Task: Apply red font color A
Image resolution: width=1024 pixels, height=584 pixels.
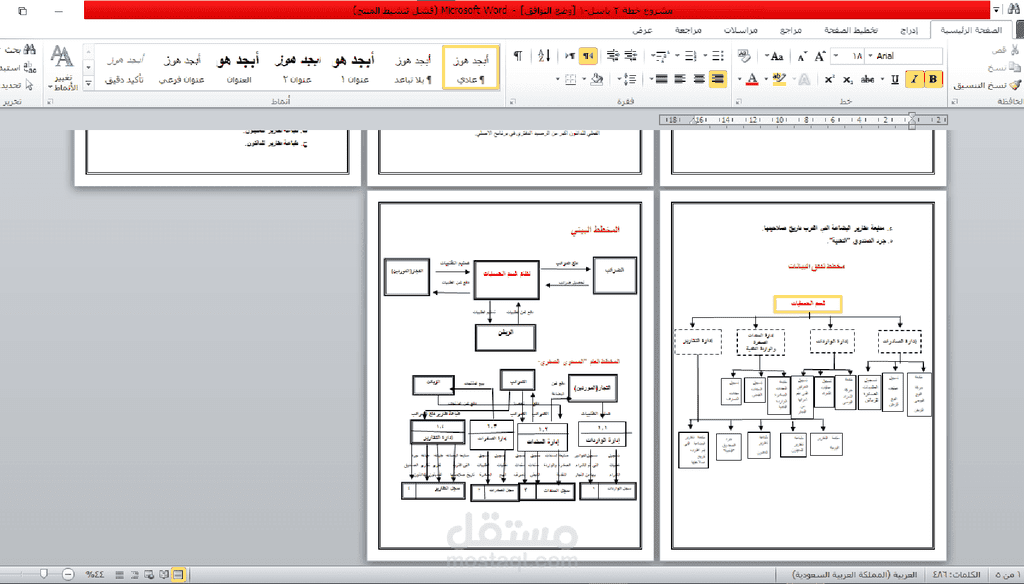Action: (x=752, y=79)
